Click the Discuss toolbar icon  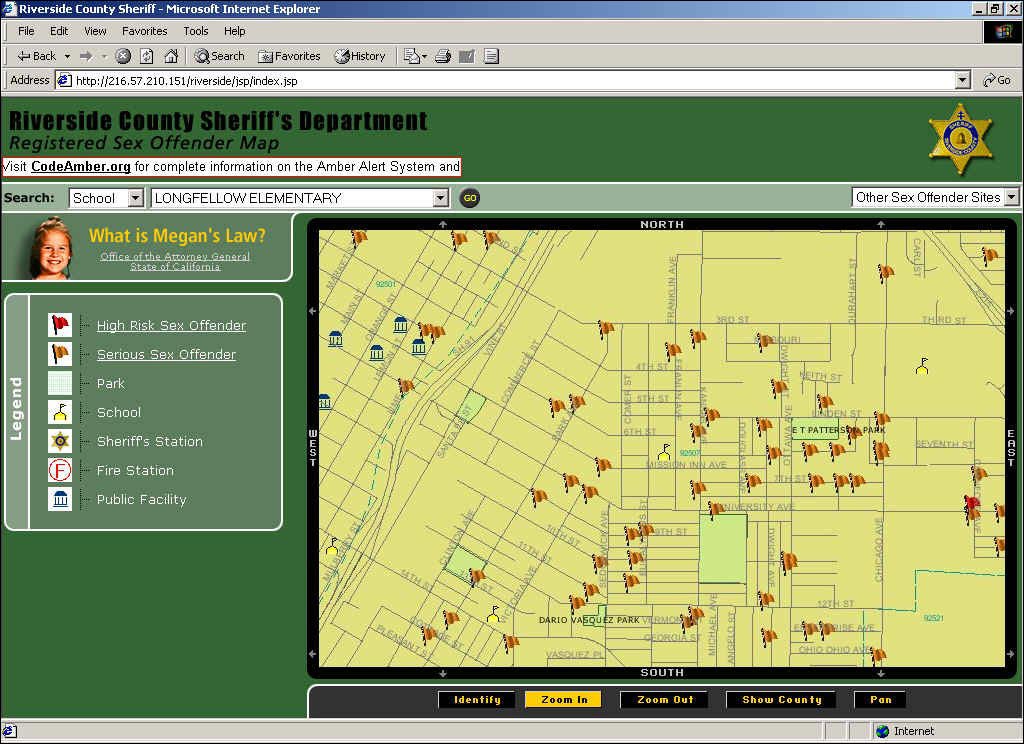click(492, 56)
